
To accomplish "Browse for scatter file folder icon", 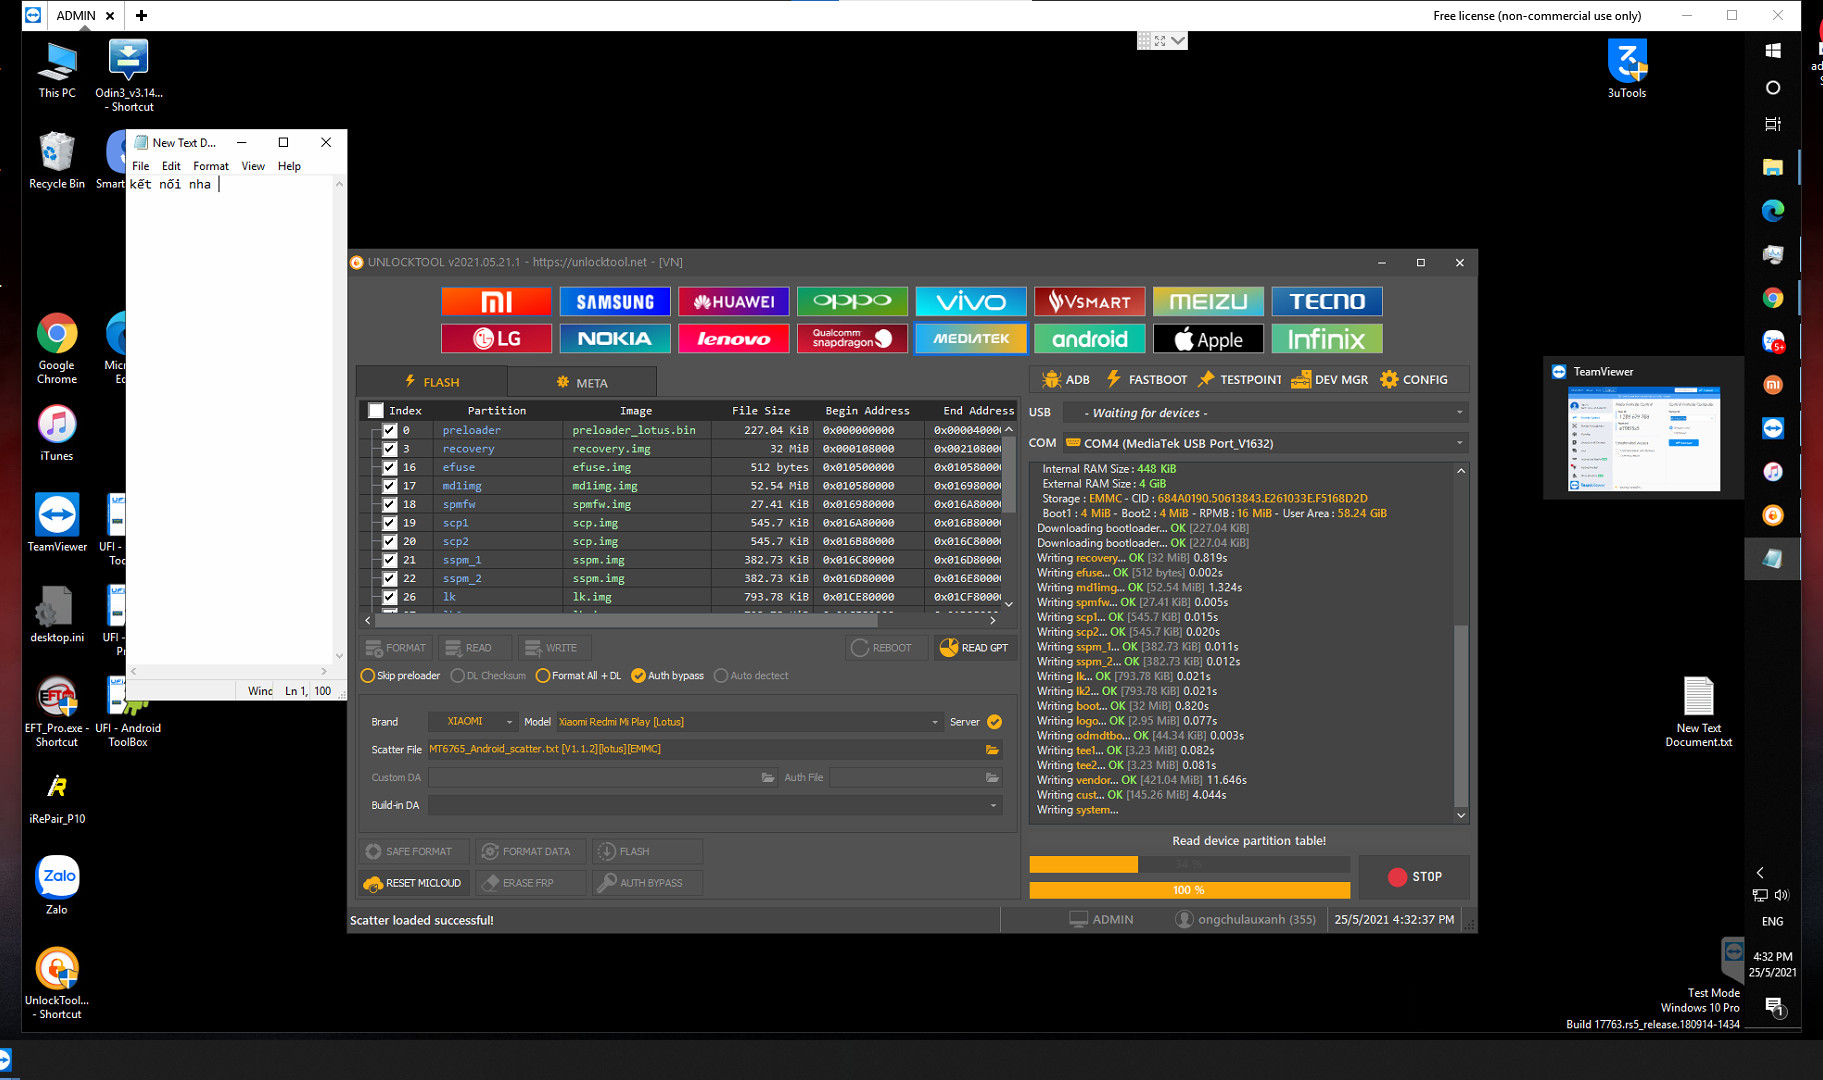I will 992,749.
